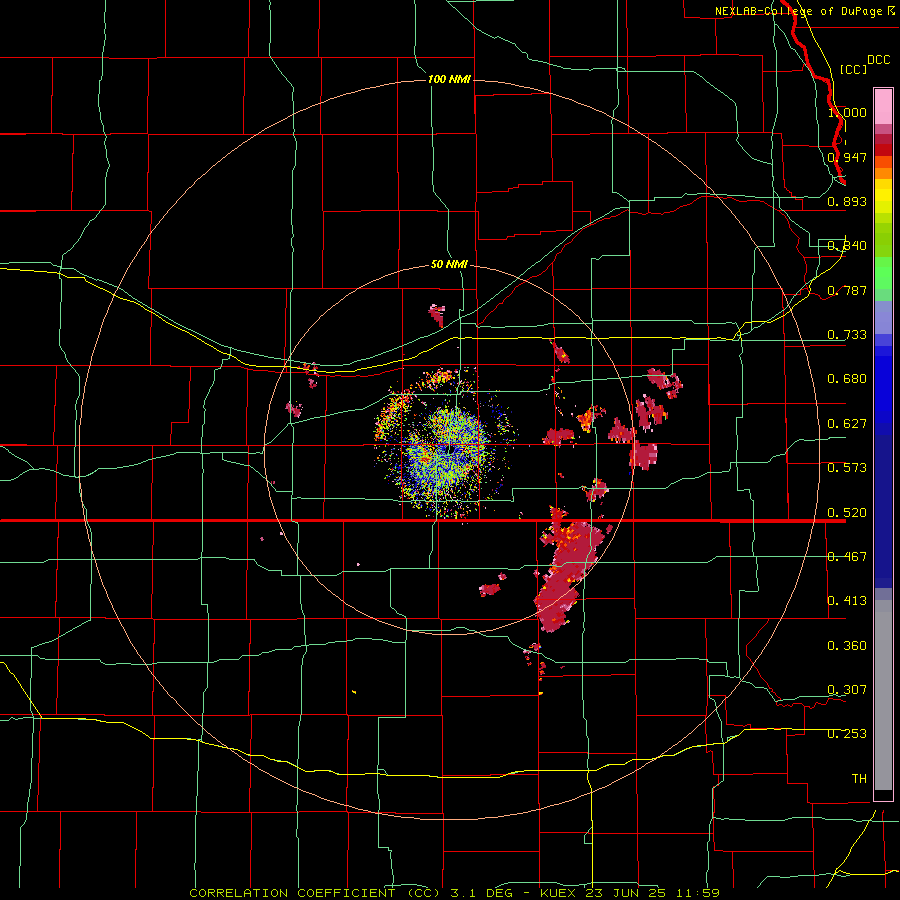Click the 0.467 legend value
The image size is (900, 900).
pos(847,557)
